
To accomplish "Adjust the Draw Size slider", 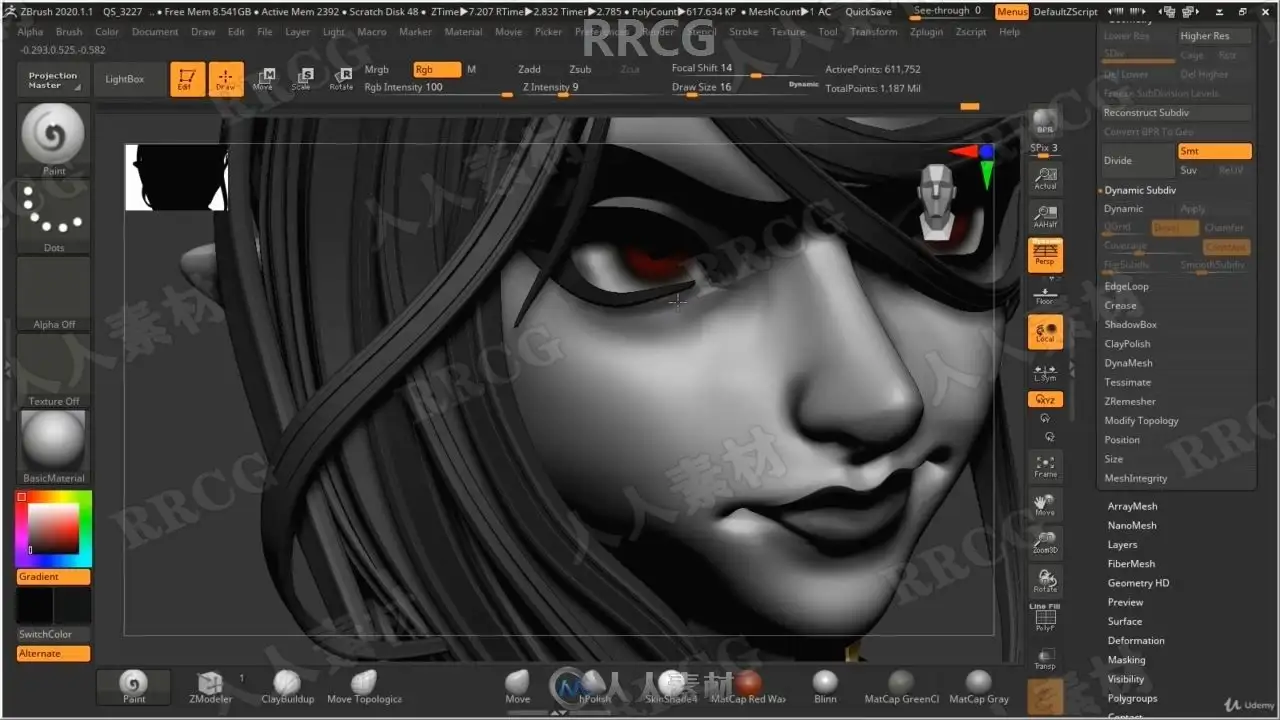I will click(x=745, y=88).
